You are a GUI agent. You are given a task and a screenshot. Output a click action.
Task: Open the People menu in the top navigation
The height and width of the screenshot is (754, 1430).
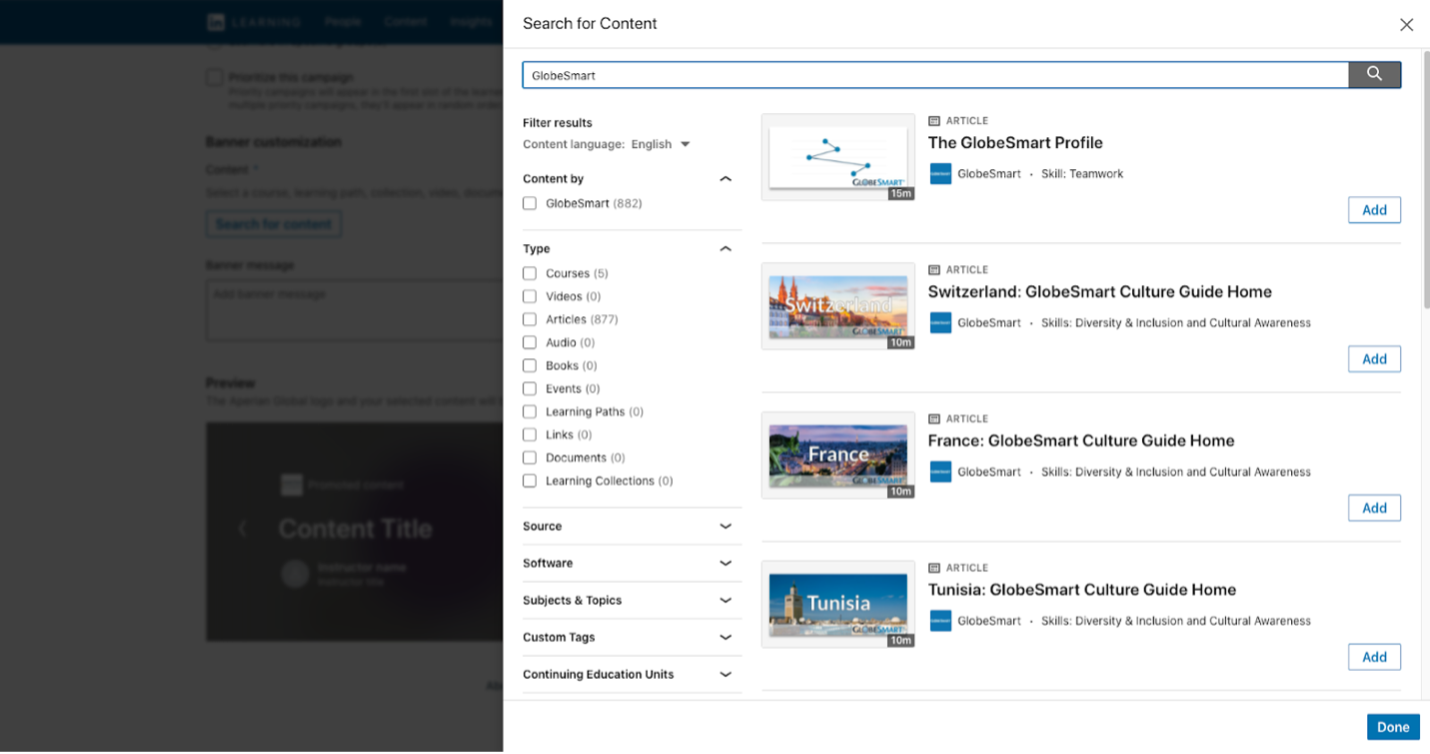[x=342, y=21]
